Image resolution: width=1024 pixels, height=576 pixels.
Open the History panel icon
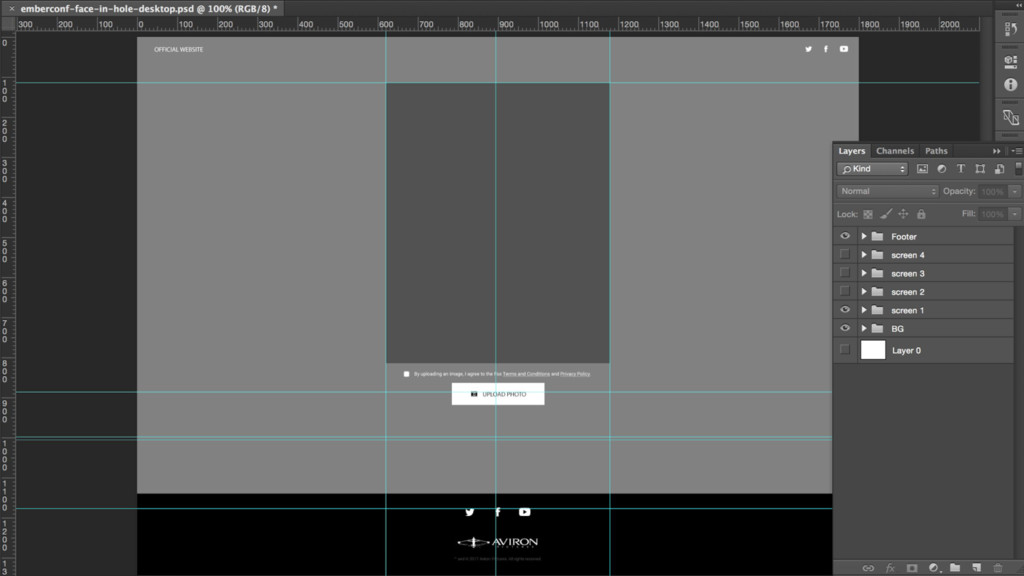click(1010, 31)
